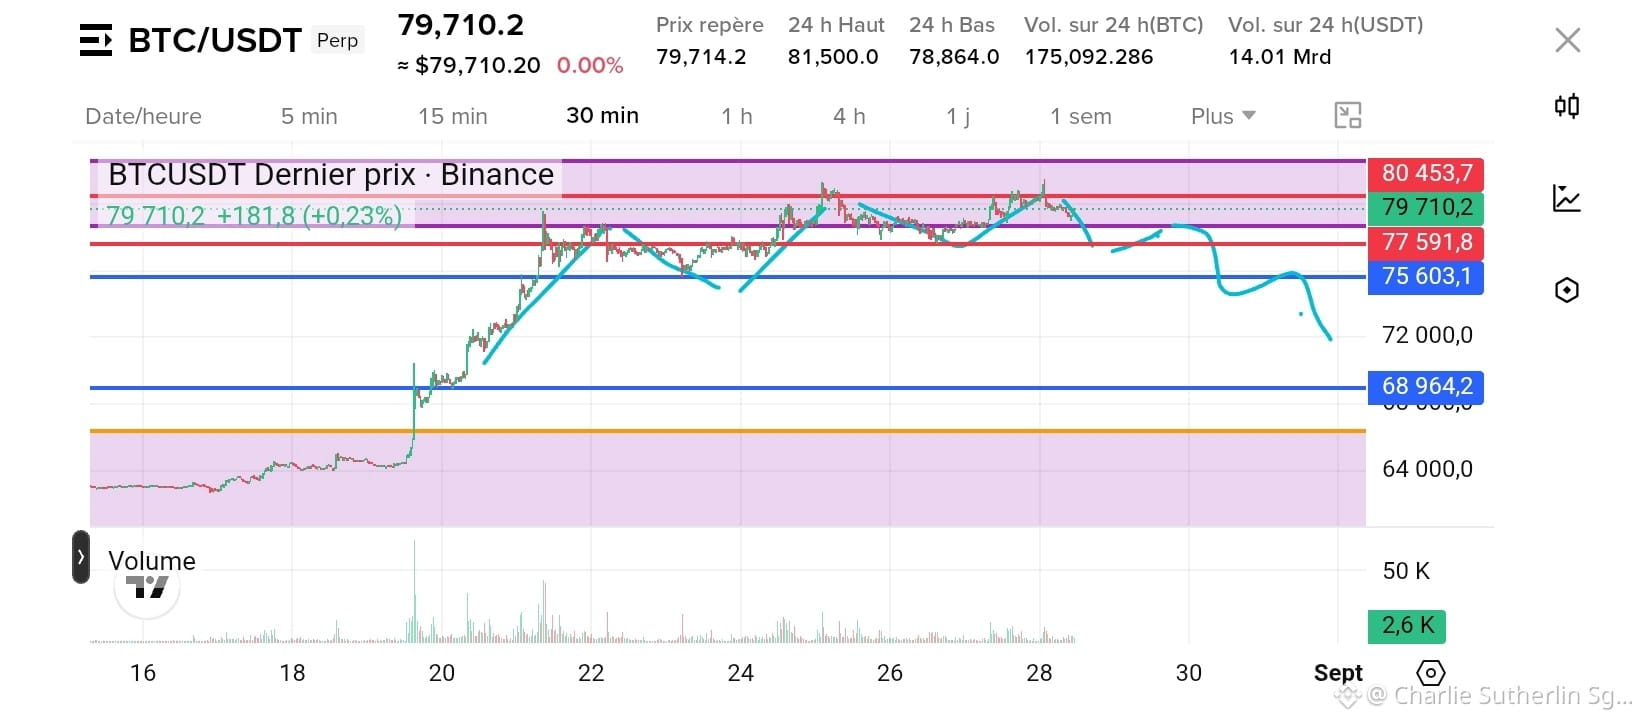Click the green 2,6 K volume label

1407,626
